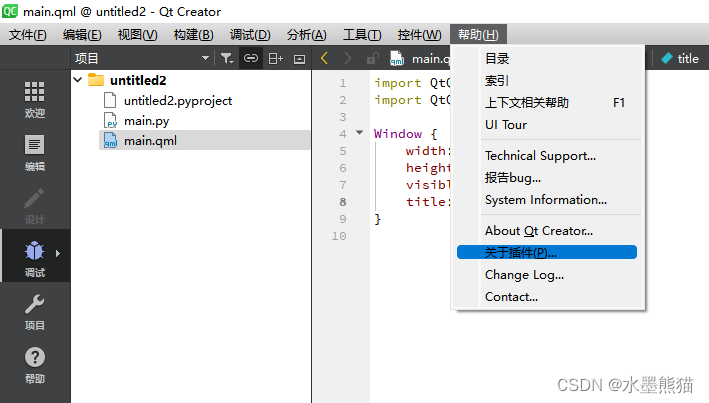Go forward with the right arrow
This screenshot has height=403, width=709.
[x=347, y=58]
